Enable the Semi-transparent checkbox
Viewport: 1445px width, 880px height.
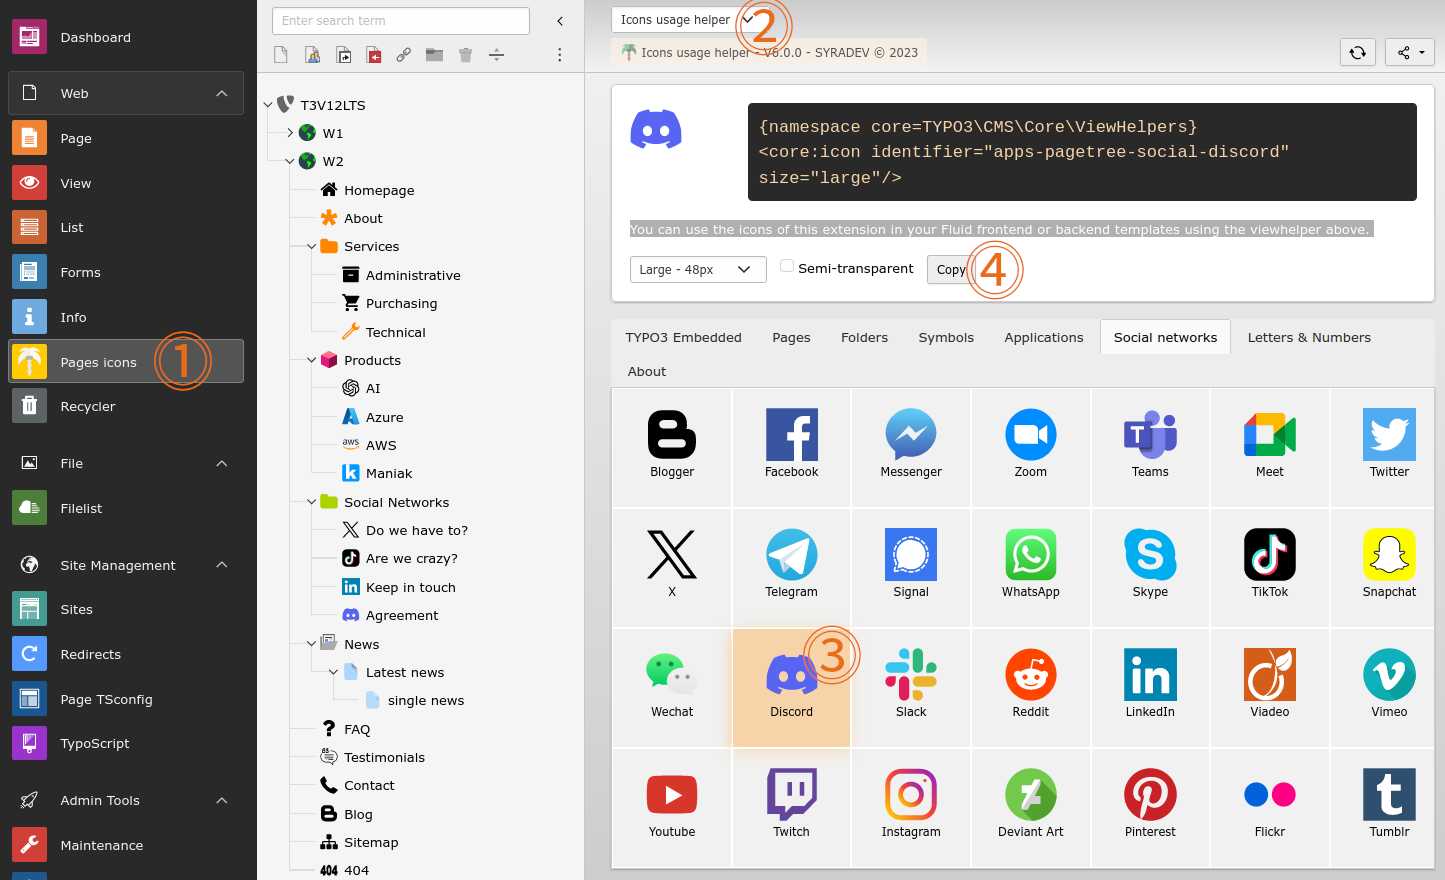click(x=787, y=266)
